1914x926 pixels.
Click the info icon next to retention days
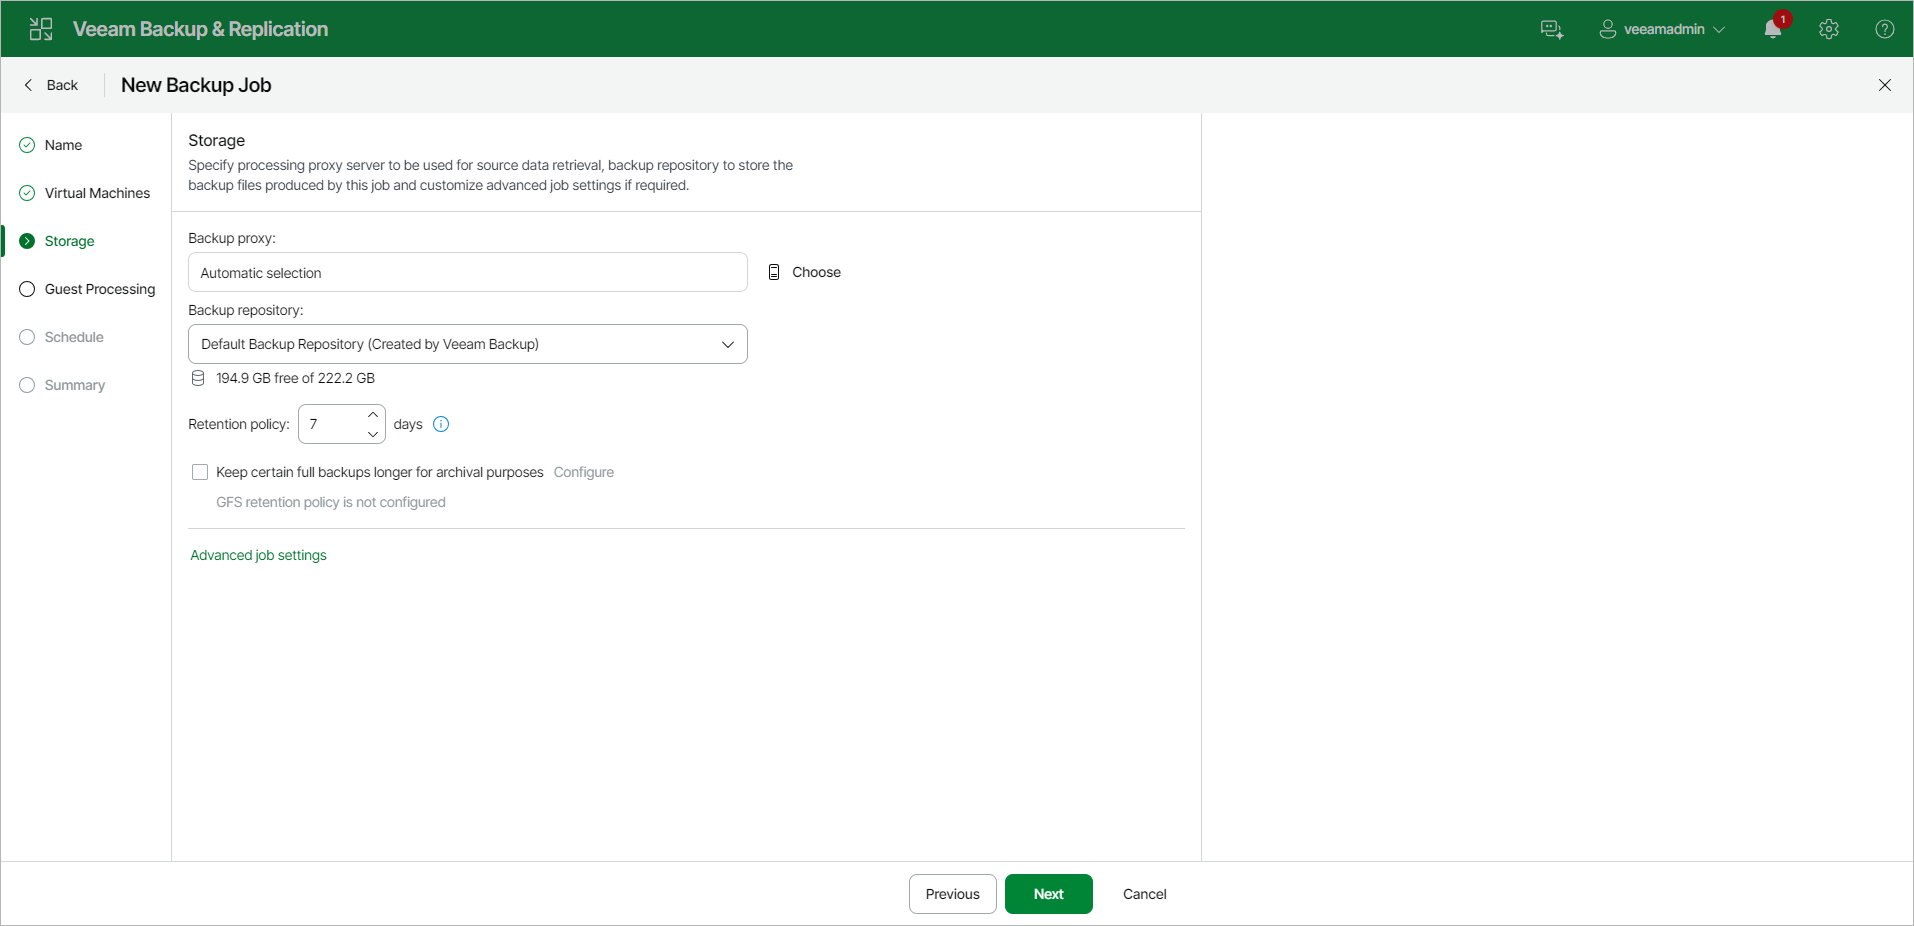click(441, 424)
